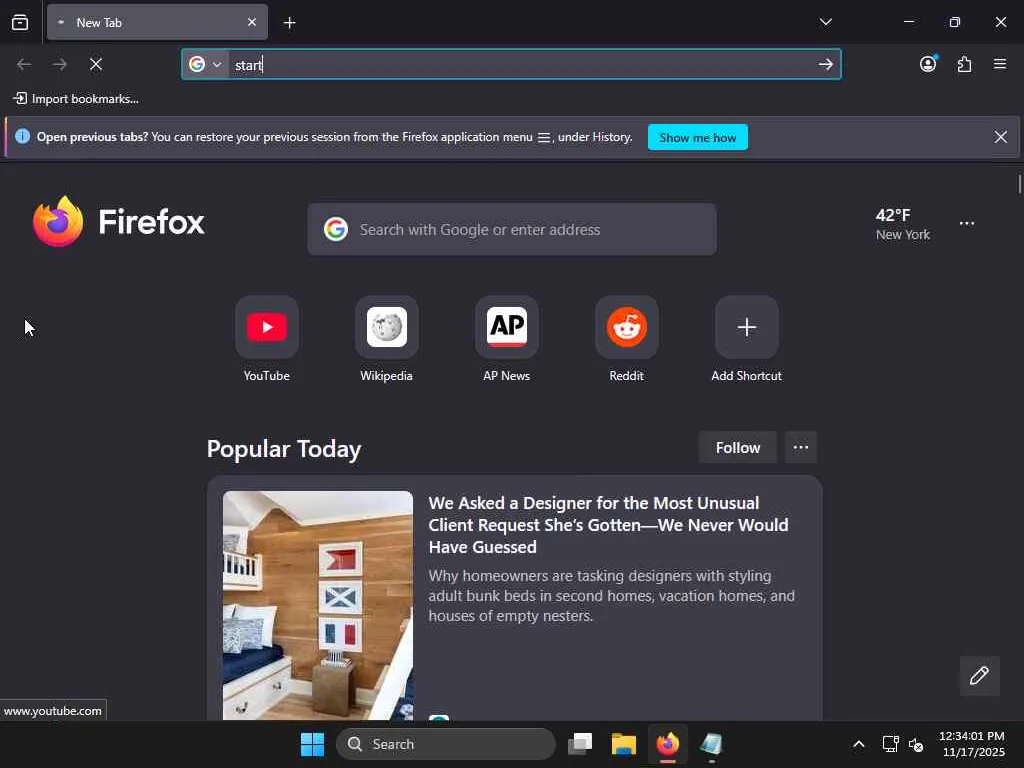The width and height of the screenshot is (1024, 768).
Task: Open the Firefox application hamburger menu
Action: point(1000,64)
